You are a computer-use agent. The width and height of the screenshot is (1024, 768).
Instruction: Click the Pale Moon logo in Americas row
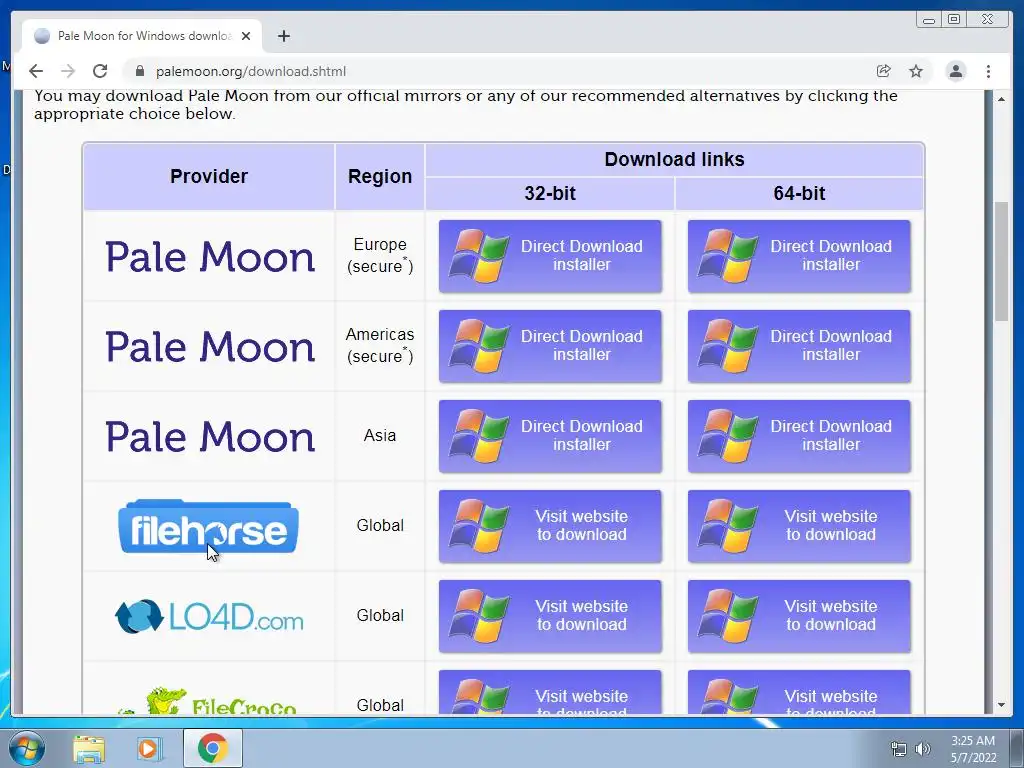pyautogui.click(x=210, y=346)
